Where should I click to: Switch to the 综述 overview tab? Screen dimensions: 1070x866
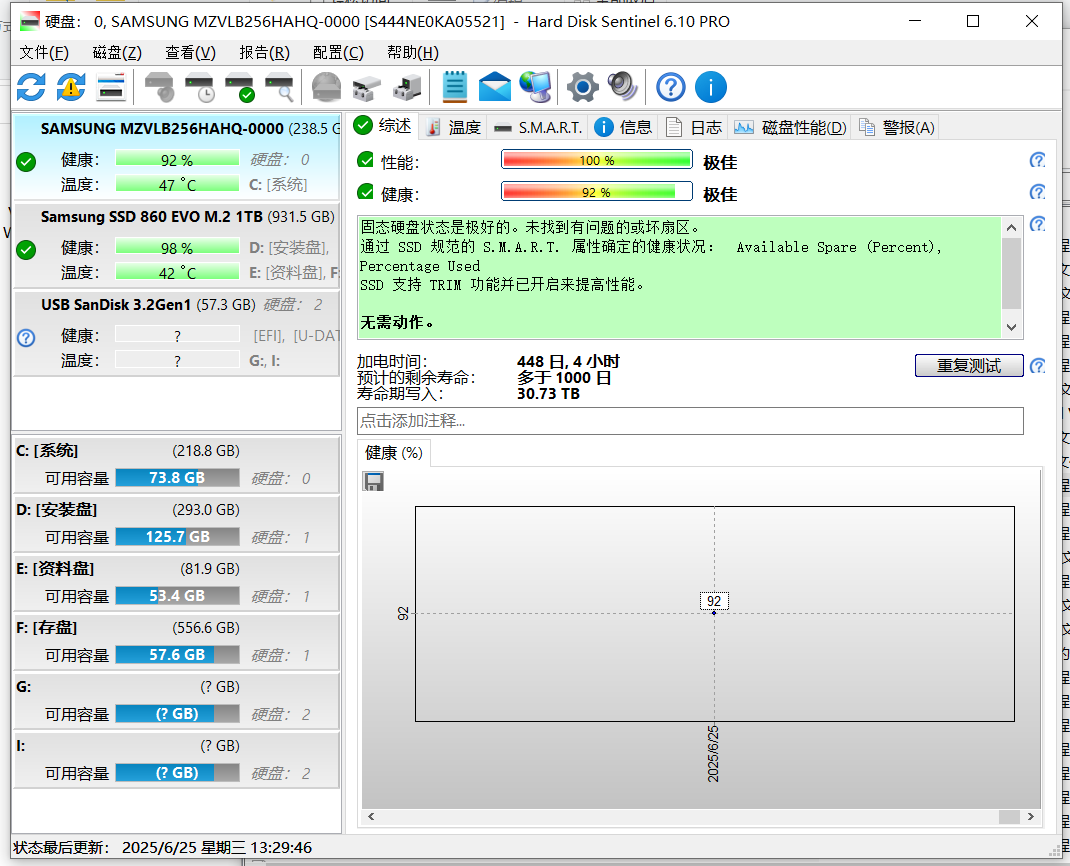click(x=383, y=126)
